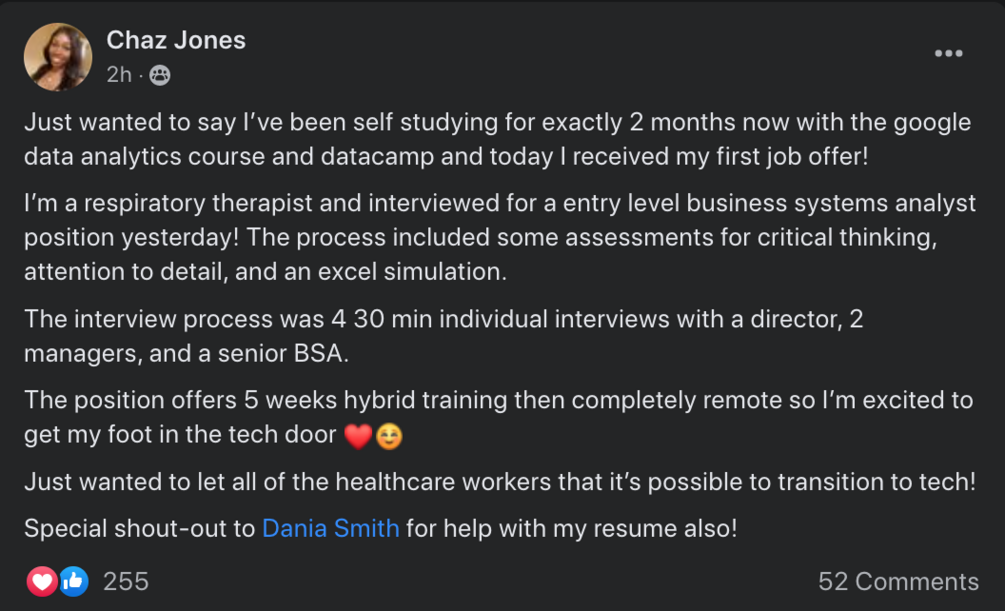Viewport: 1005px width, 611px height.
Task: Click the blue thumbs-up reaction icon
Action: [x=73, y=581]
